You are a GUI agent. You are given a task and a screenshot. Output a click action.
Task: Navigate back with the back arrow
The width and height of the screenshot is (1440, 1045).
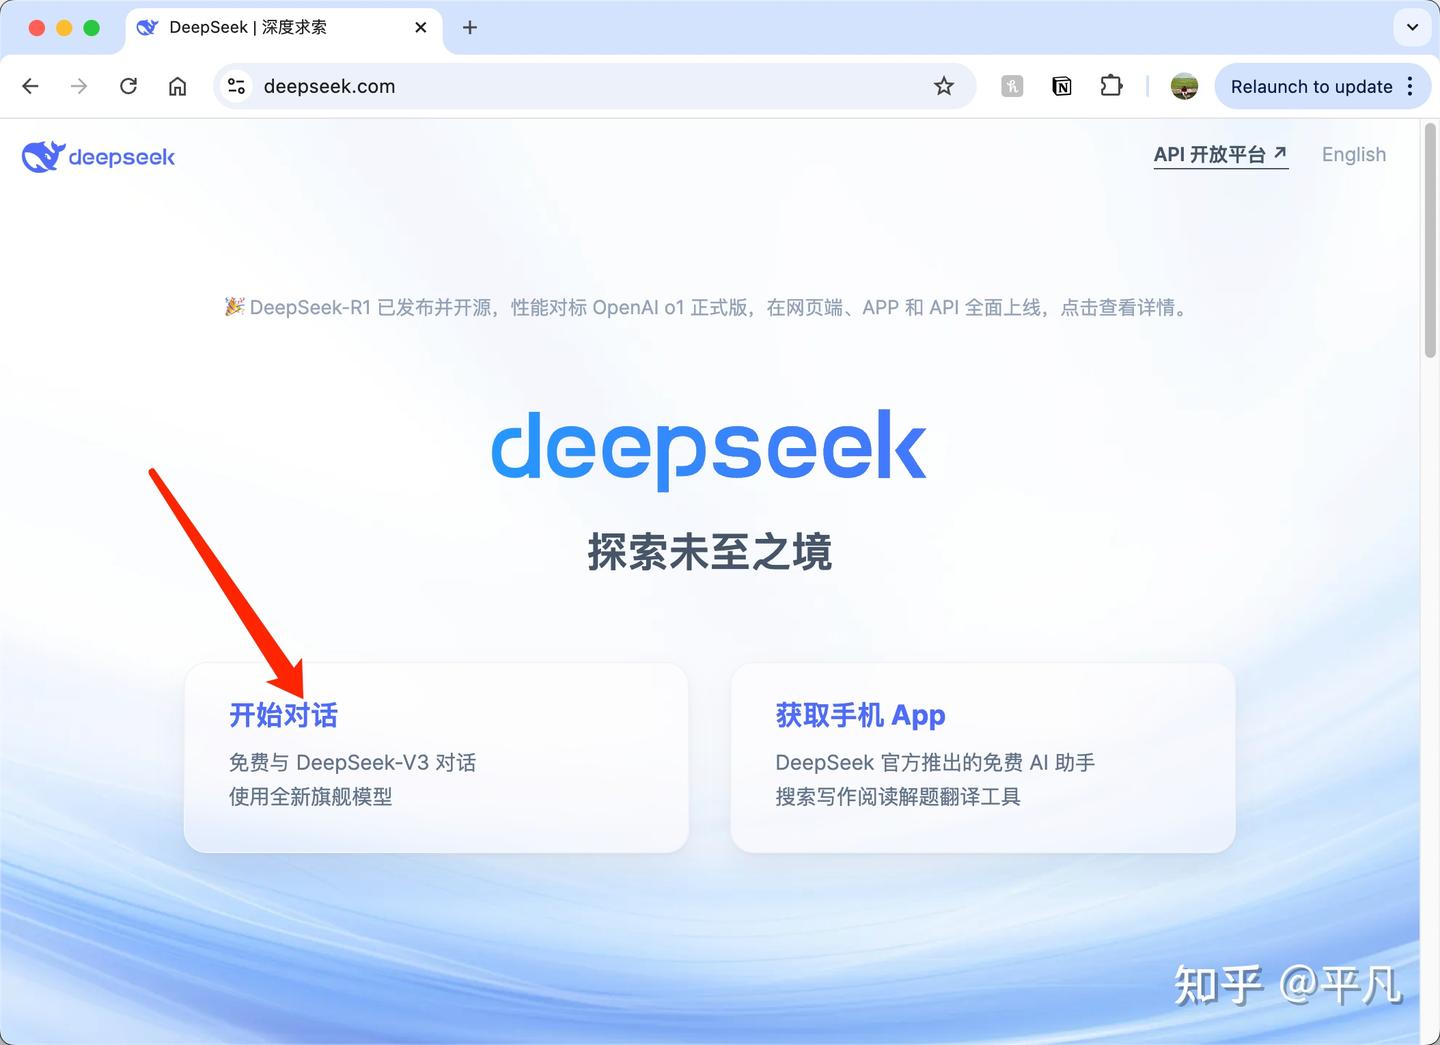point(30,86)
